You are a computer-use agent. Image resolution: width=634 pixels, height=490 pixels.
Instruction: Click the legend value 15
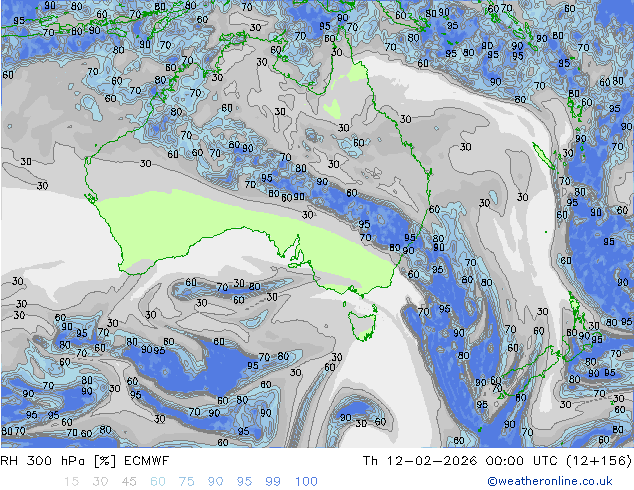click(x=71, y=482)
